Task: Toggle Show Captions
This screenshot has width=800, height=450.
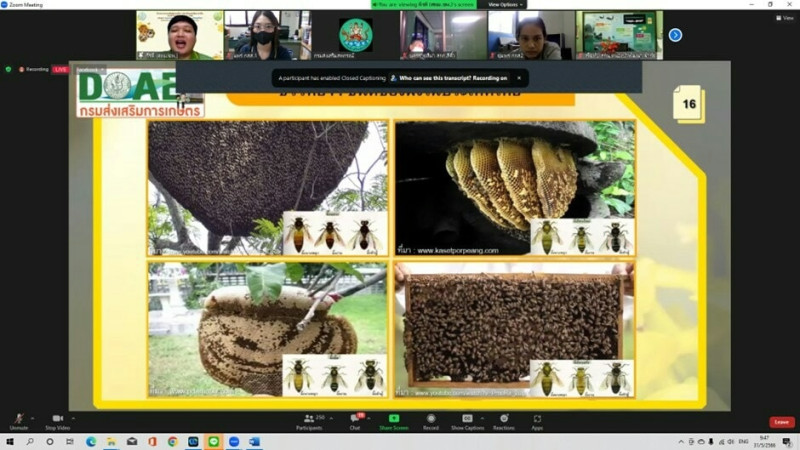Action: pos(467,419)
